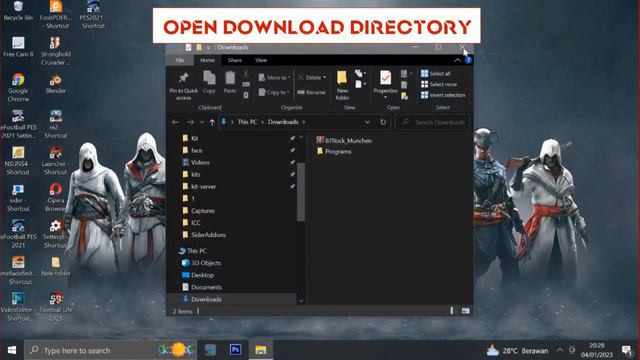Viewport: 640px width, 360px height.
Task: Click Select none in the ribbon
Action: tap(439, 84)
